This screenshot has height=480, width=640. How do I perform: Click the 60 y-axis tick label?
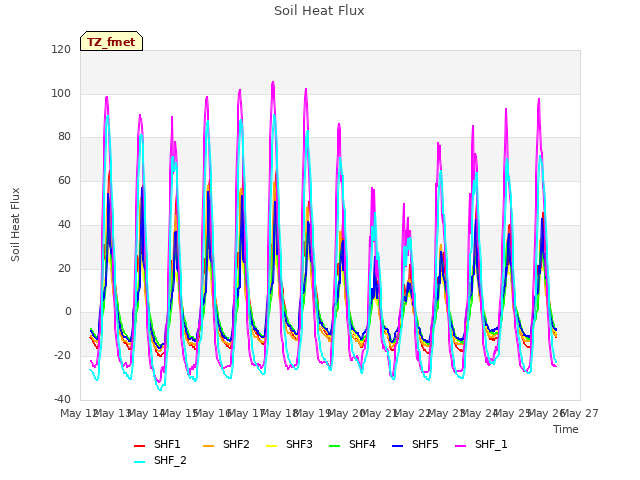64,181
